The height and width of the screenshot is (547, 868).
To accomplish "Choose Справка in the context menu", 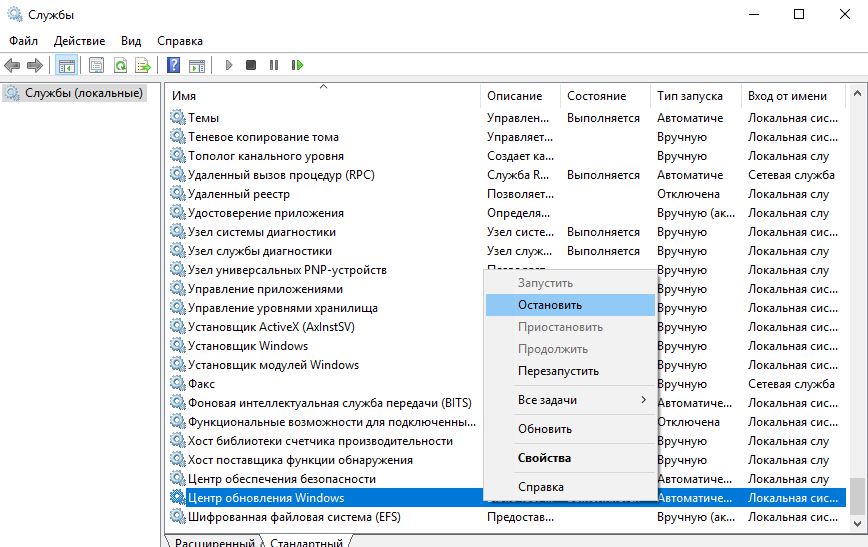I will (570, 487).
